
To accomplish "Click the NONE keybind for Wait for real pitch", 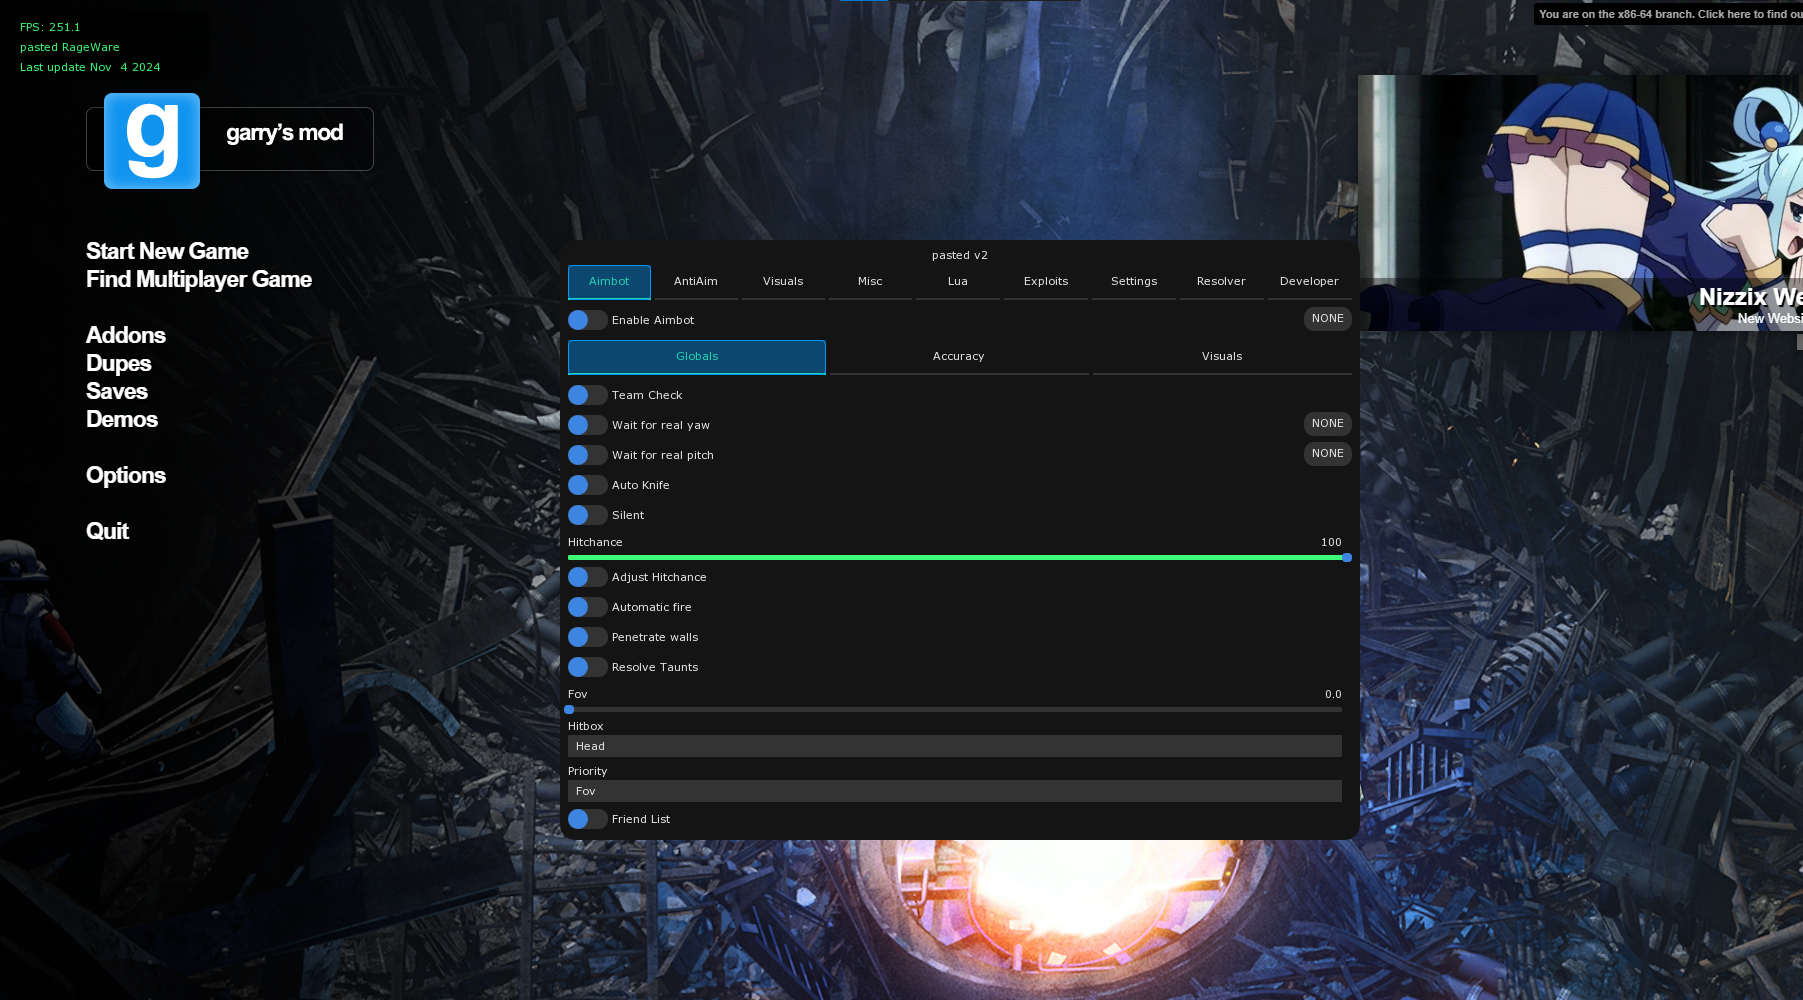I will click(1328, 454).
